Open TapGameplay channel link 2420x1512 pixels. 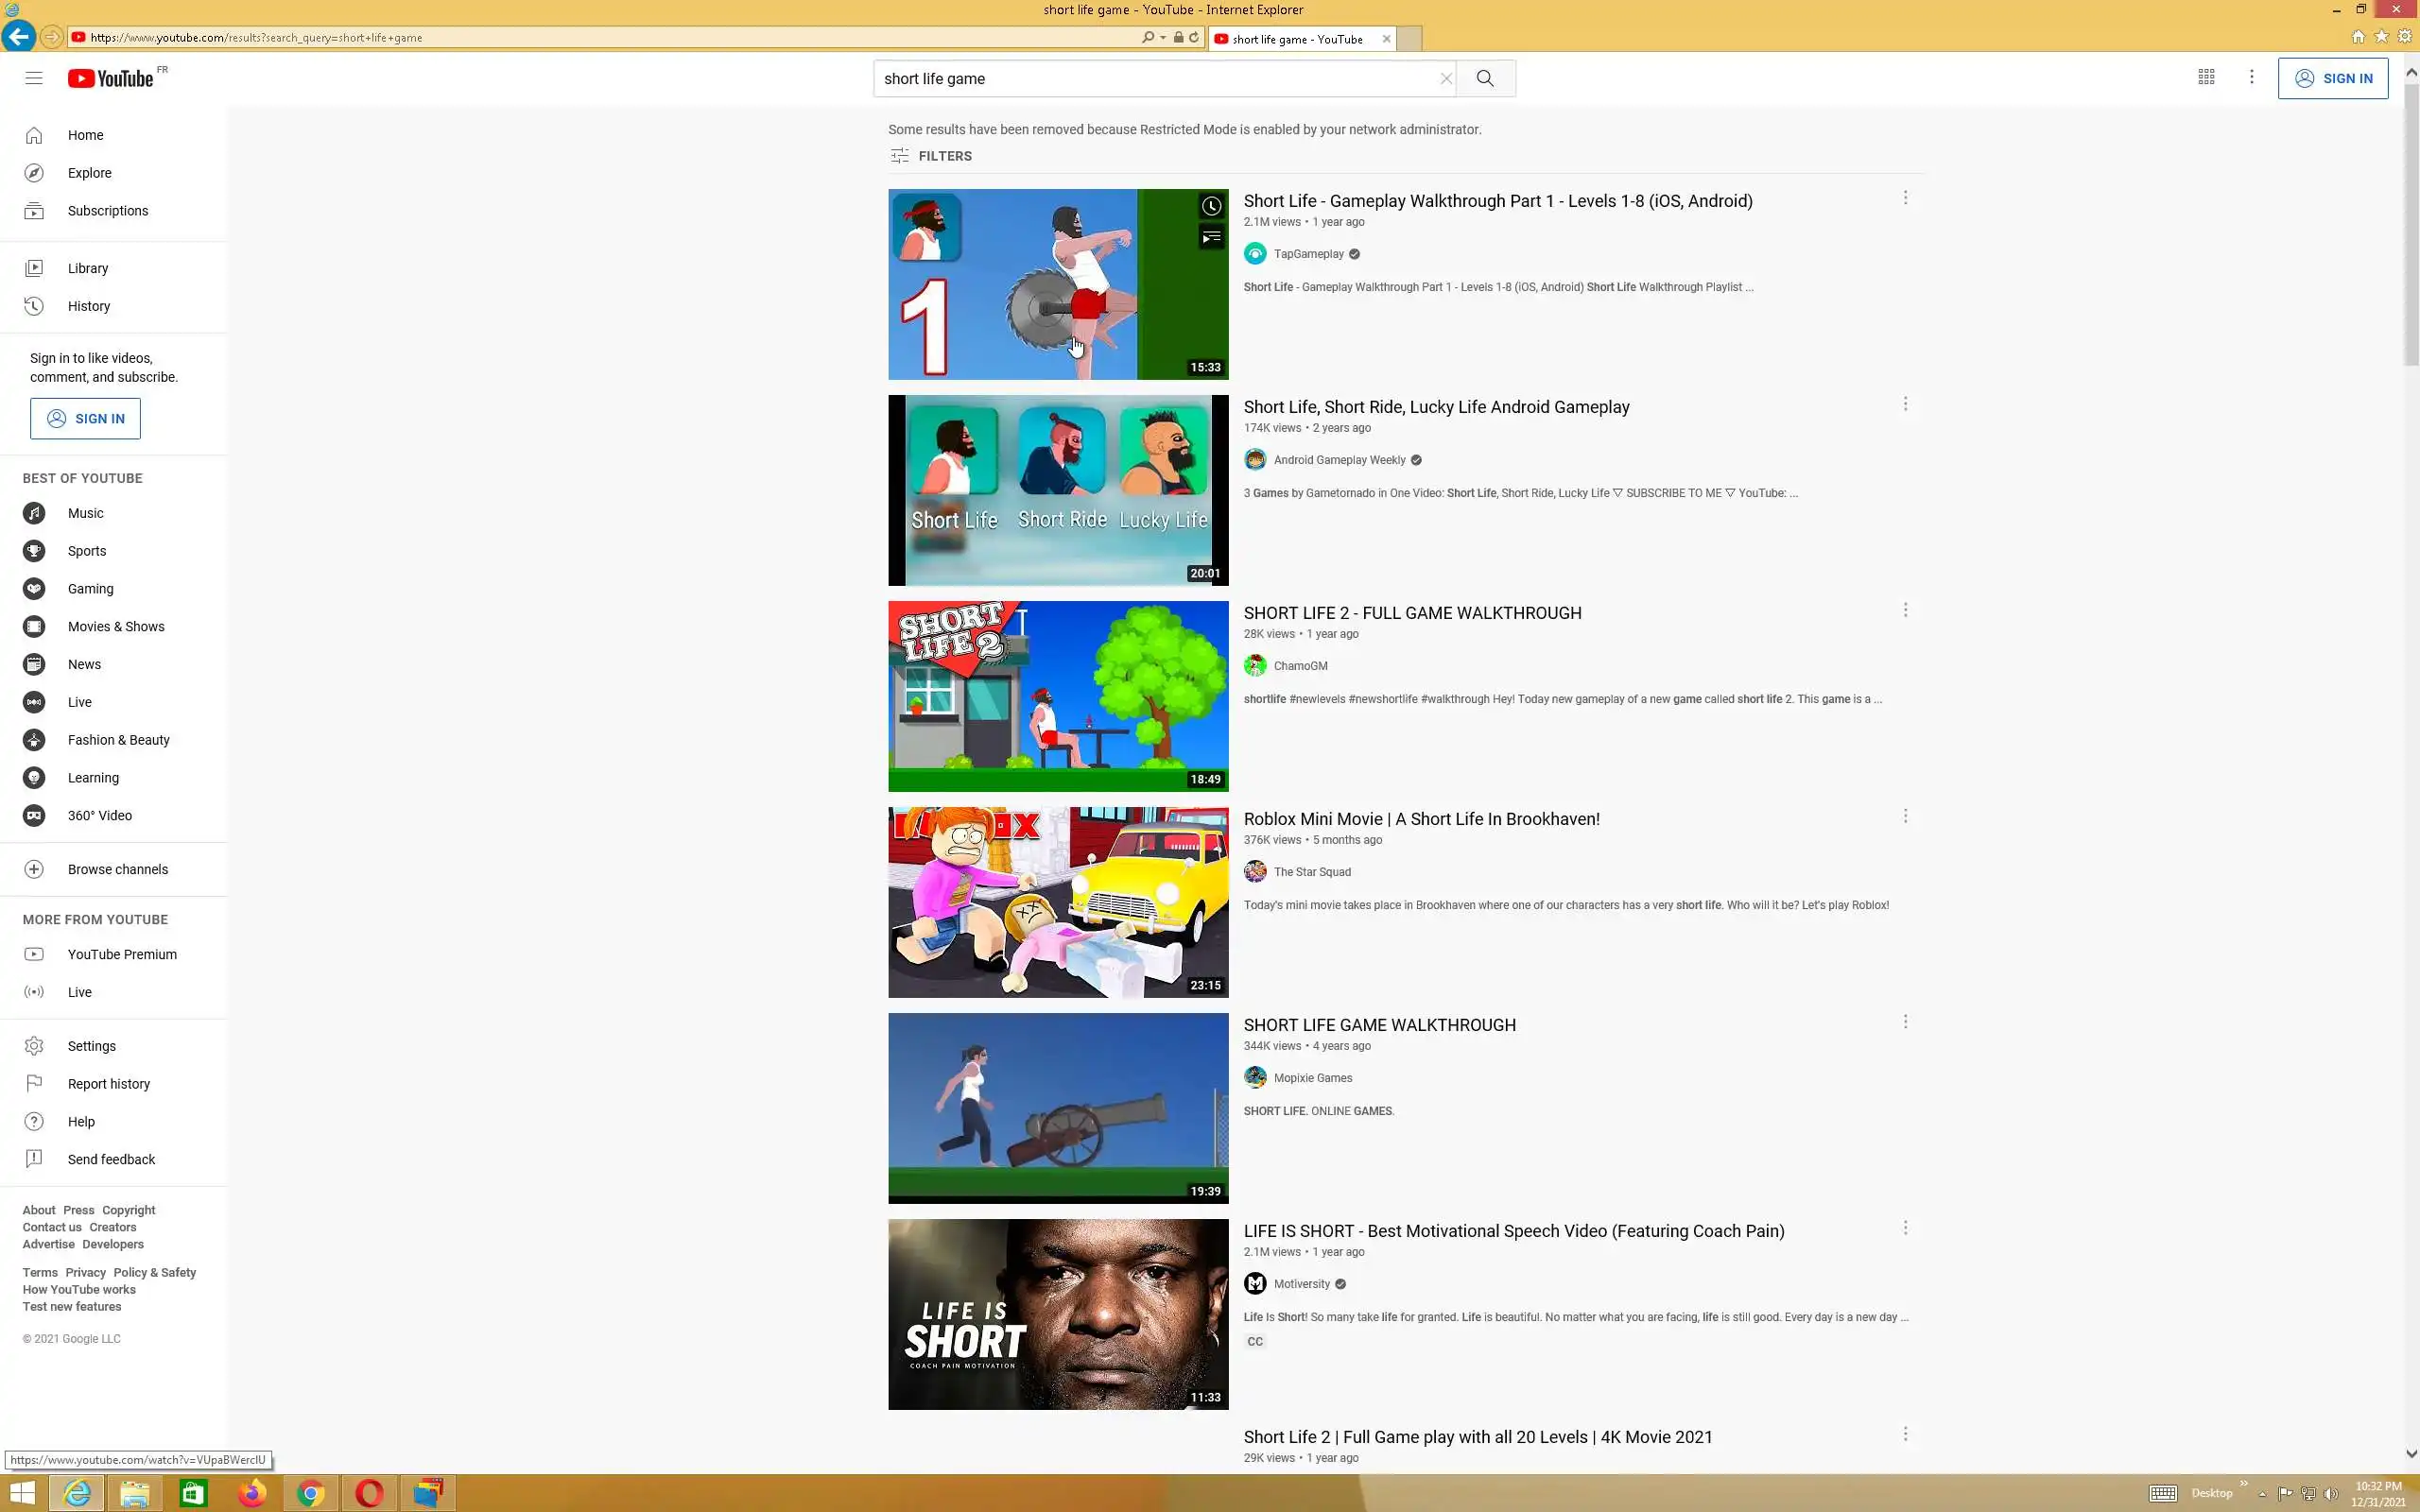[1308, 254]
